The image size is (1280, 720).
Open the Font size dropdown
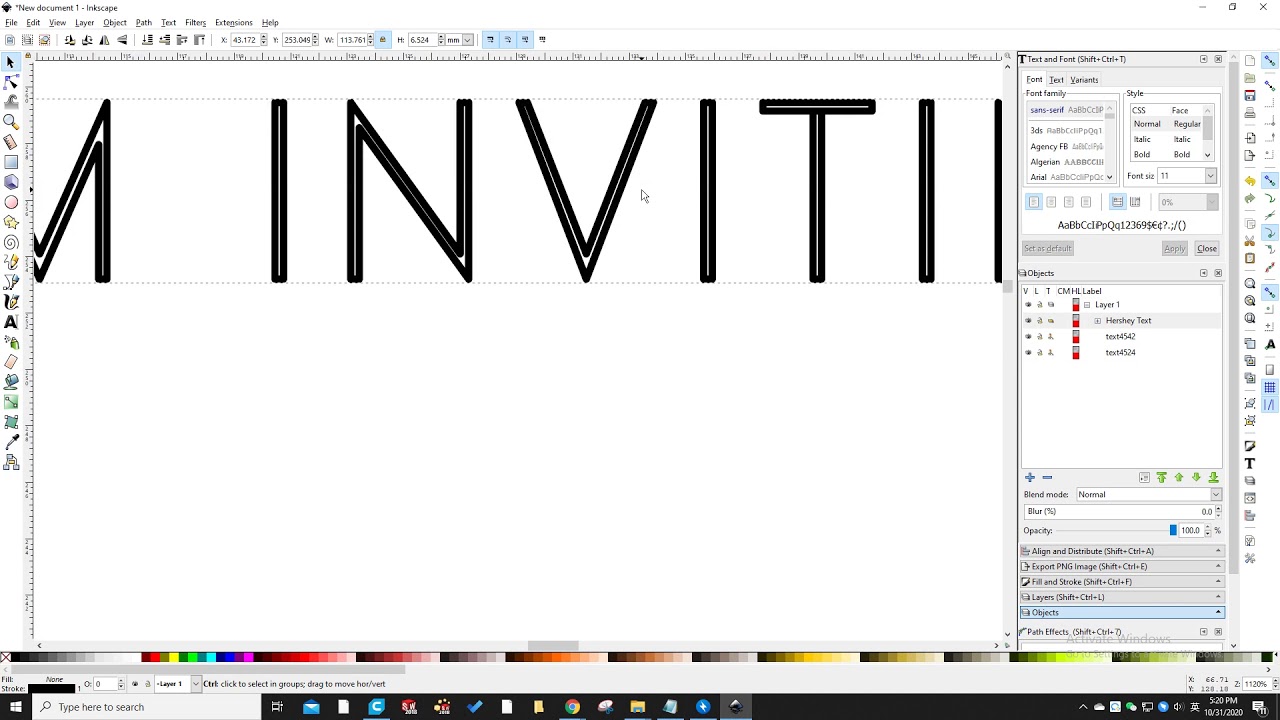coord(1210,176)
